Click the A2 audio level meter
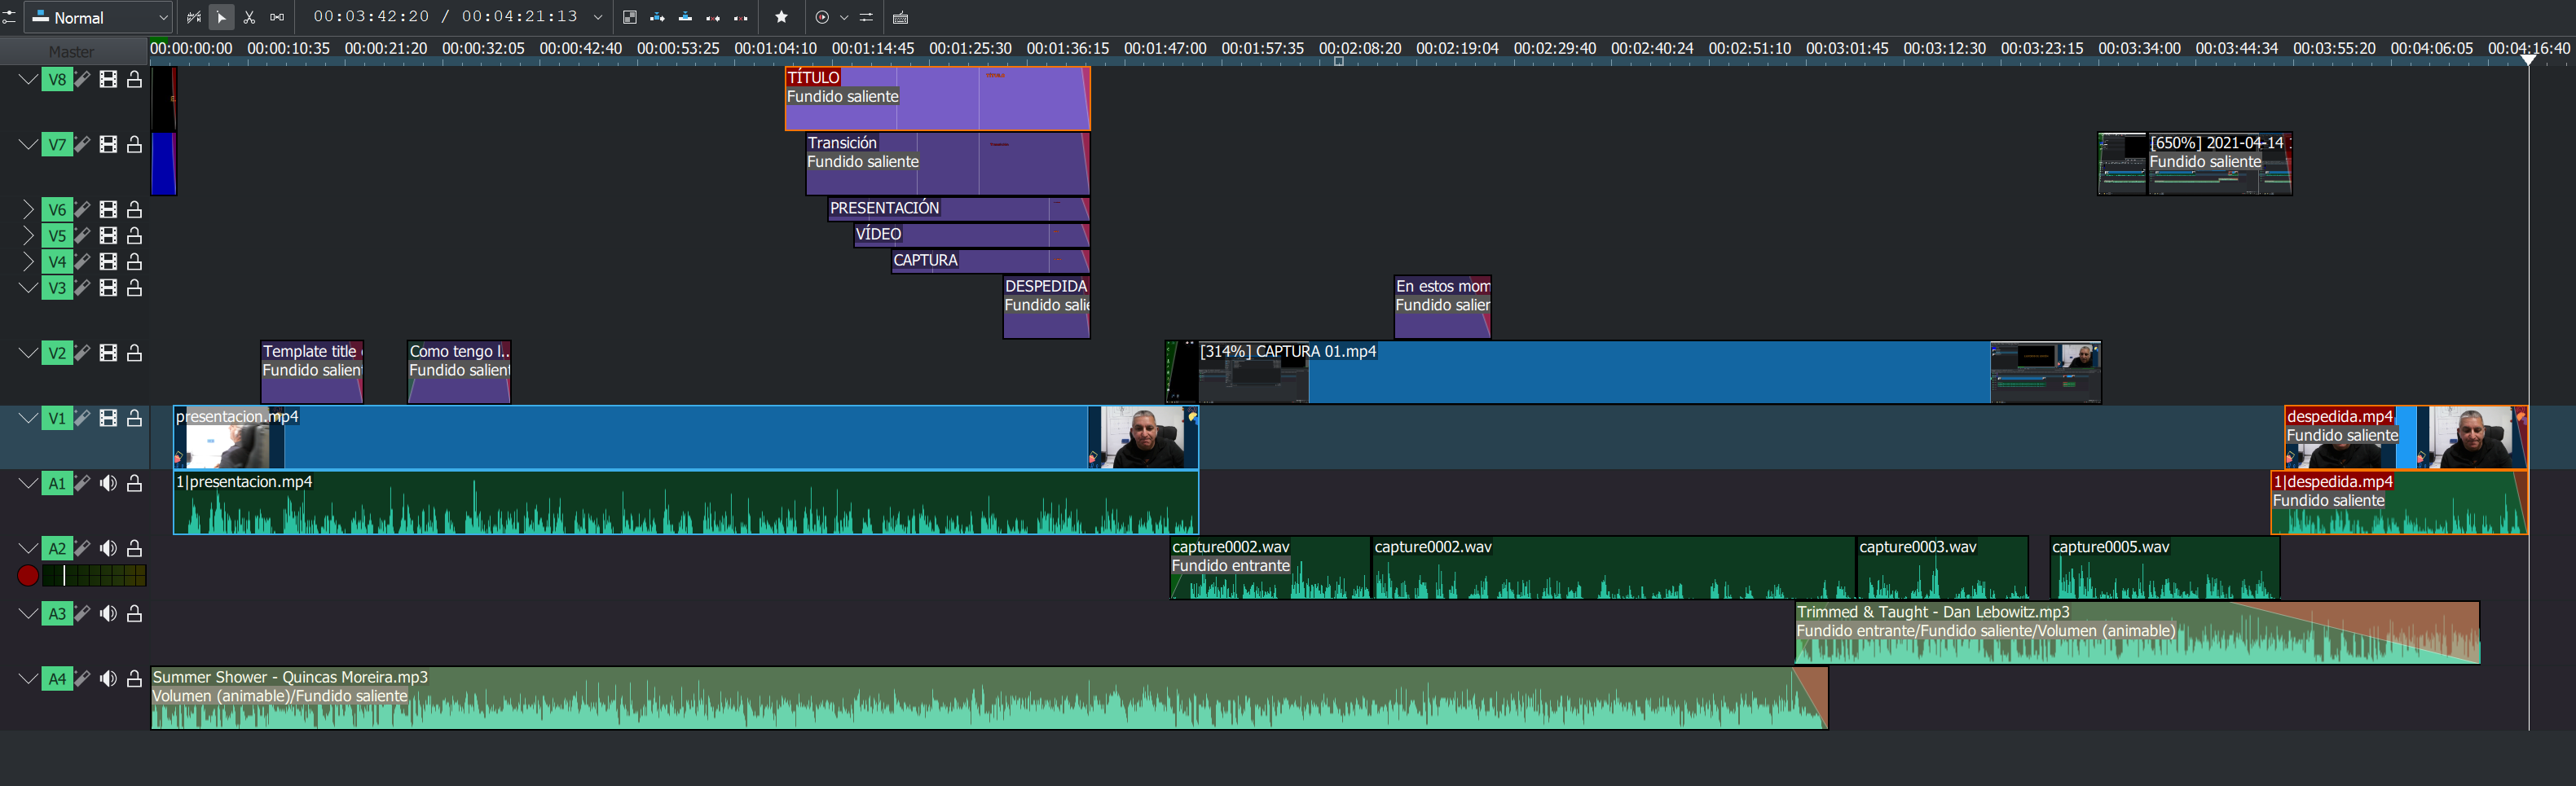 (x=94, y=575)
